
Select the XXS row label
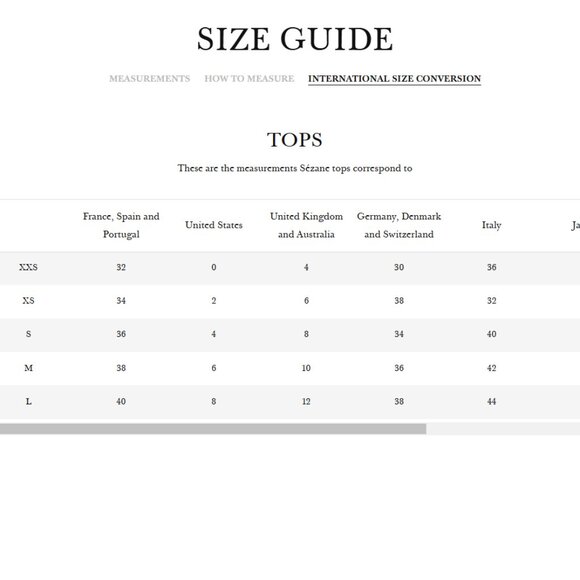(28, 267)
